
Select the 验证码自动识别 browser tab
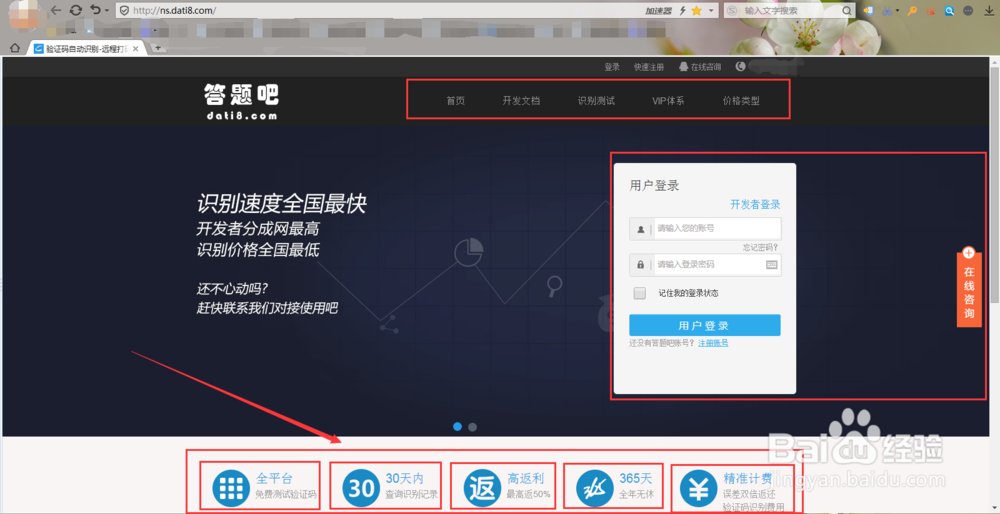pyautogui.click(x=85, y=48)
